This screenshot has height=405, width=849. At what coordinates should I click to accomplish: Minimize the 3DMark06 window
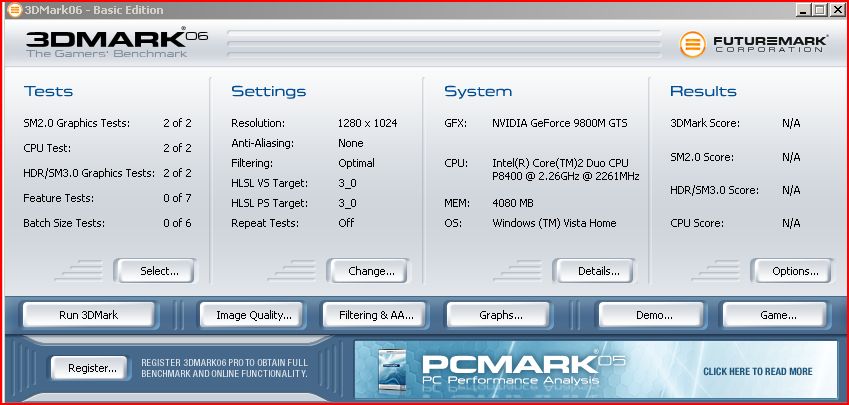[x=804, y=10]
